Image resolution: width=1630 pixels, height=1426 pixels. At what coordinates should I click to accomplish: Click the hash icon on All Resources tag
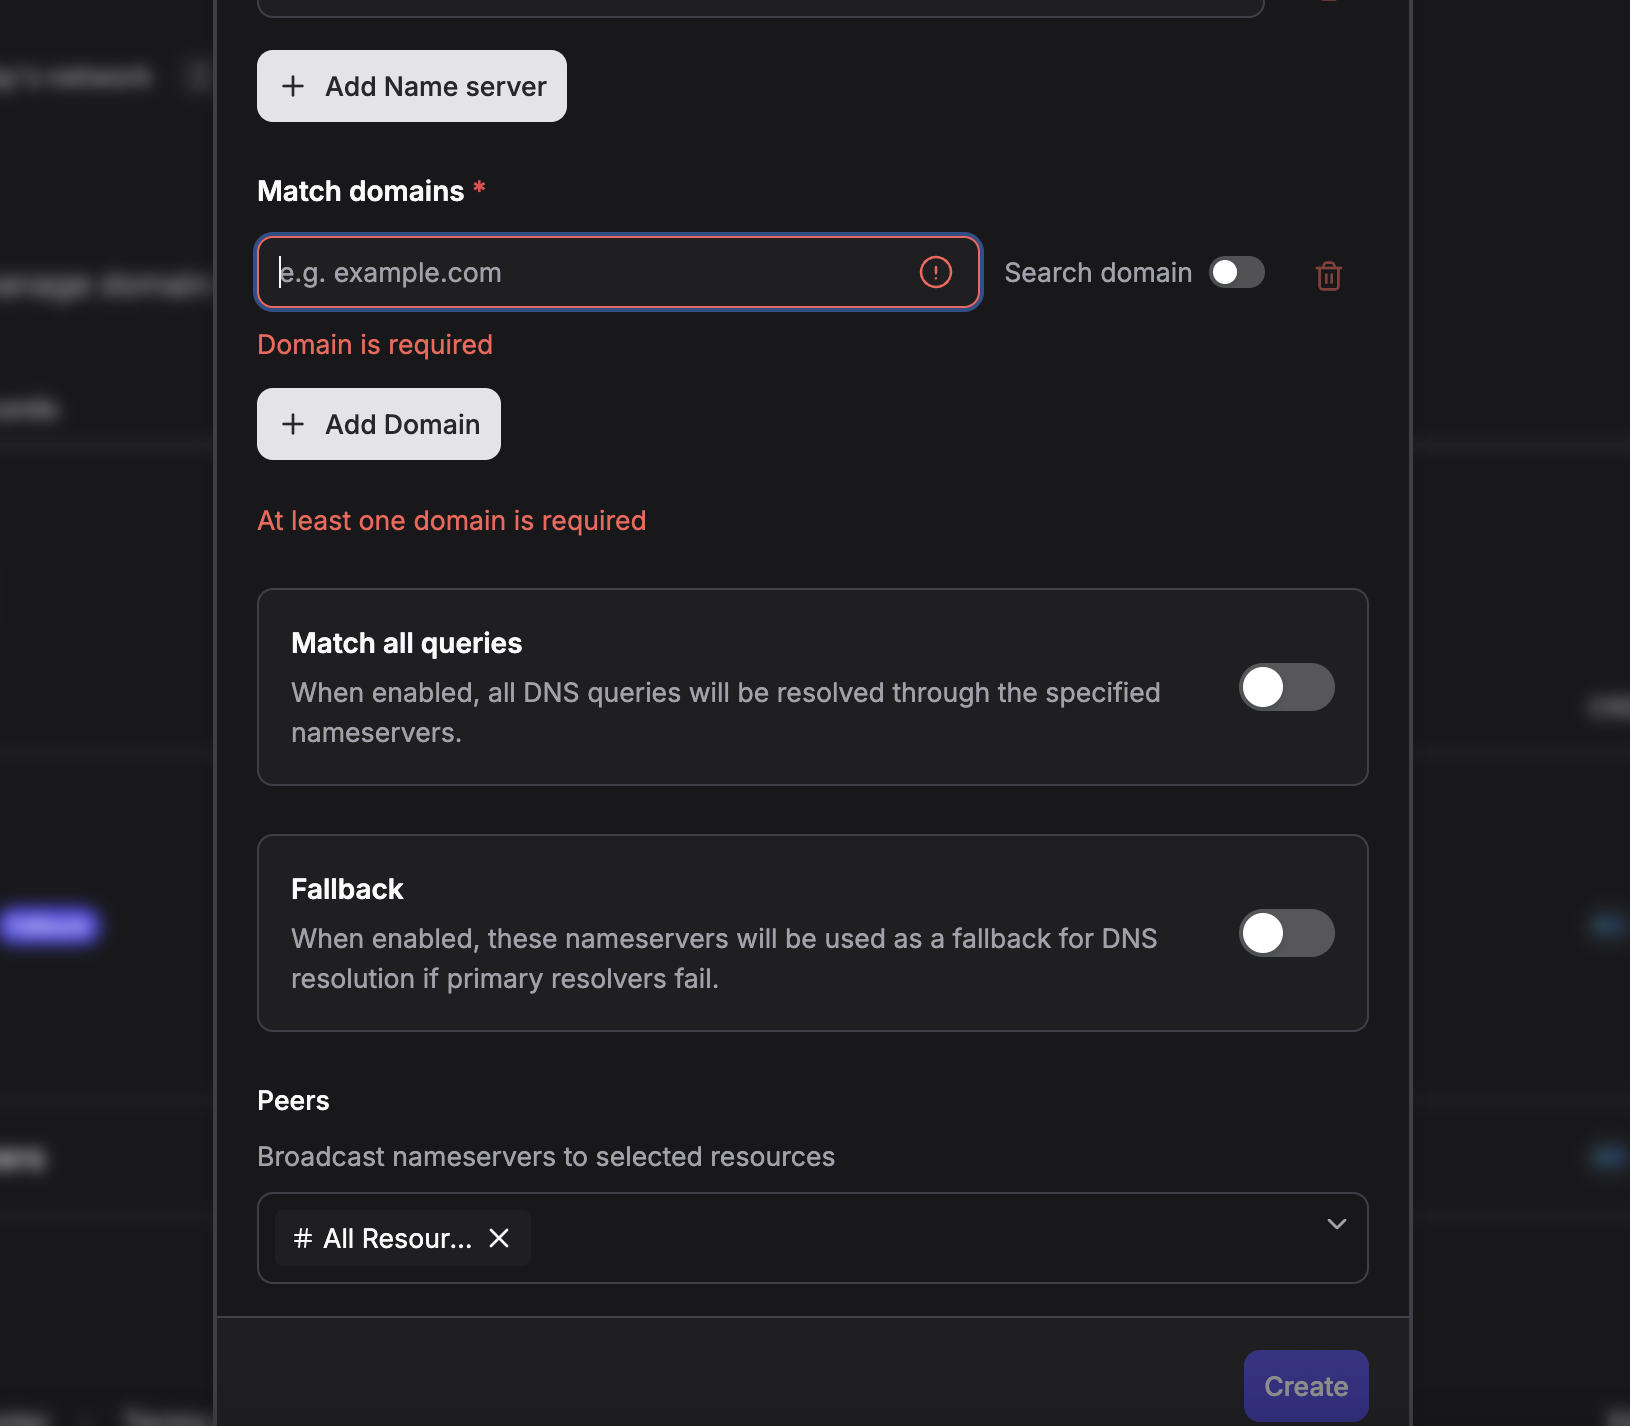coord(303,1238)
